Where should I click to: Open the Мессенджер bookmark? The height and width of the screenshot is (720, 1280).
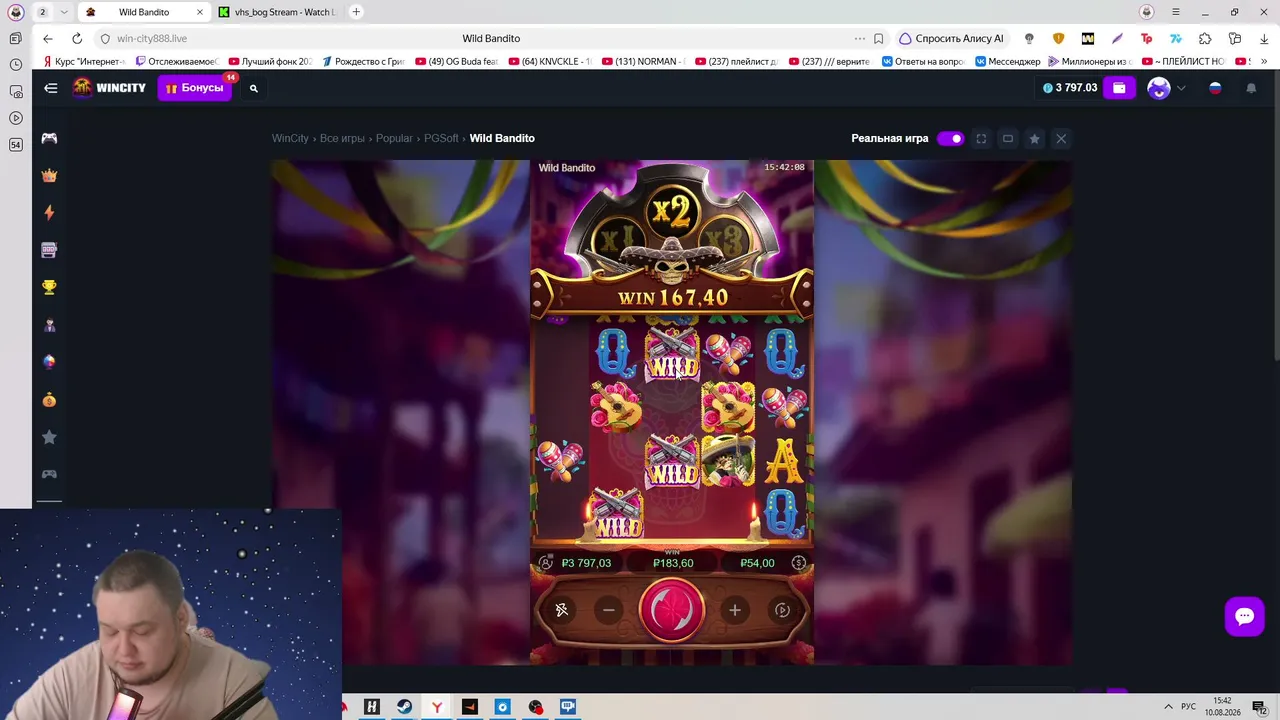(x=1008, y=62)
